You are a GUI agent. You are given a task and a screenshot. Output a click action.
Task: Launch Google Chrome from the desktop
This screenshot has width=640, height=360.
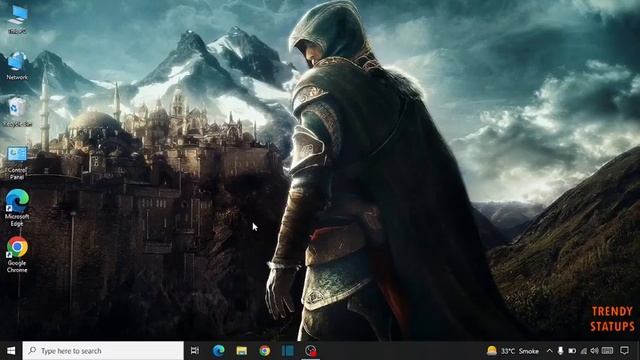[x=17, y=254]
